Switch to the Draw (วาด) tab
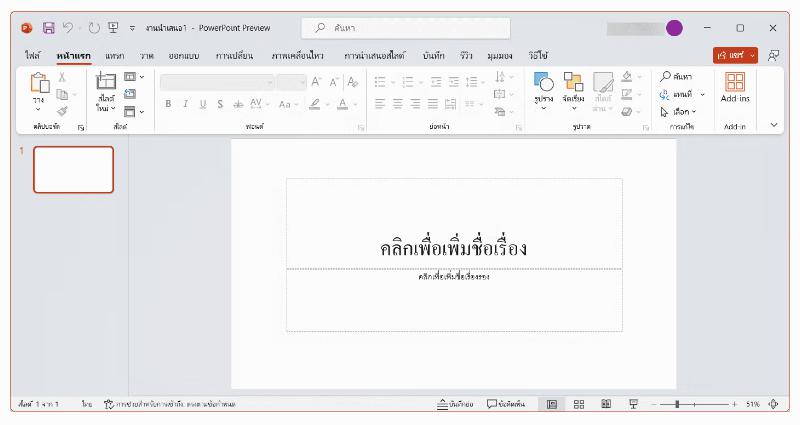Image resolution: width=800 pixels, height=425 pixels. 146,56
